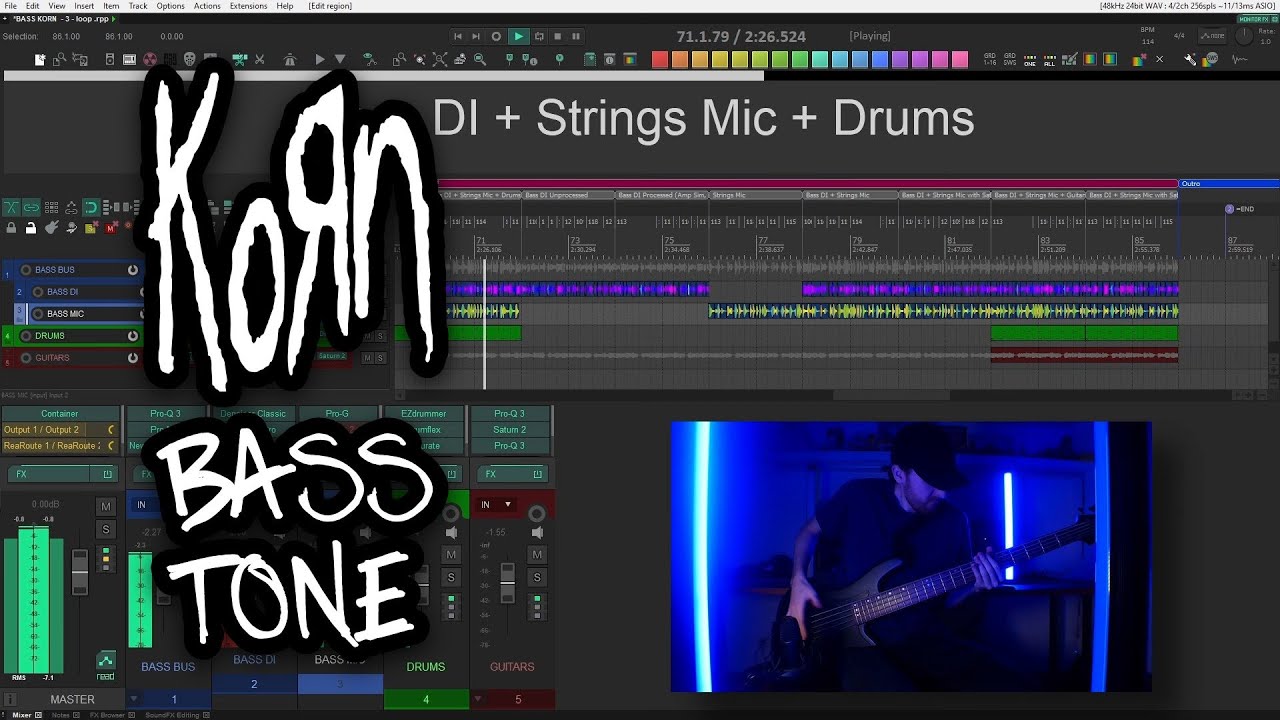Toggle the metronome toolbar icon
This screenshot has height=720, width=1280.
click(x=290, y=60)
